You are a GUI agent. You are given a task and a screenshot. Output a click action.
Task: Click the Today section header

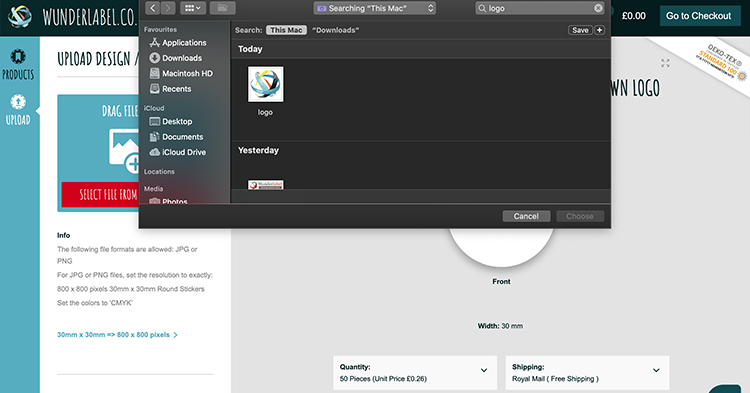coord(250,49)
